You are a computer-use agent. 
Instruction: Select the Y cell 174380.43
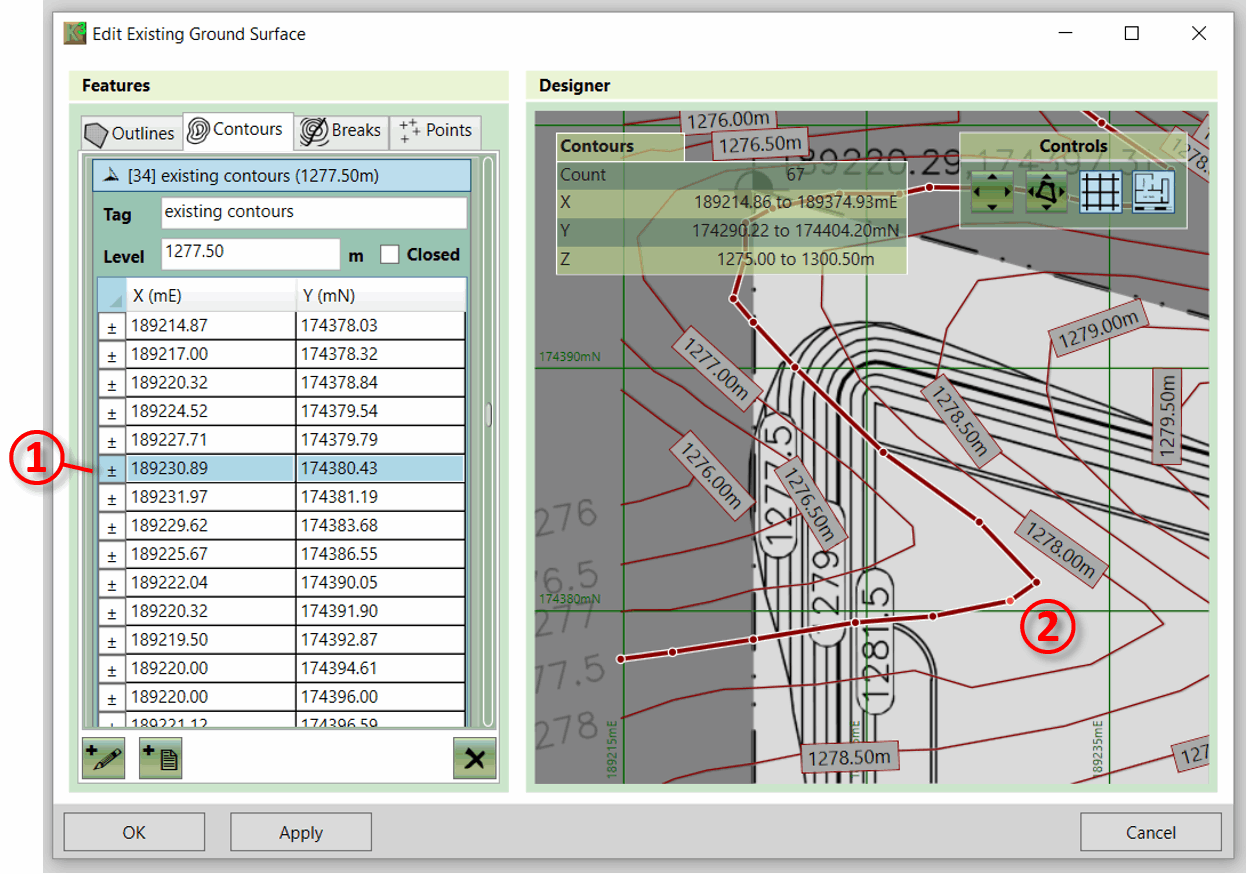(x=381, y=469)
